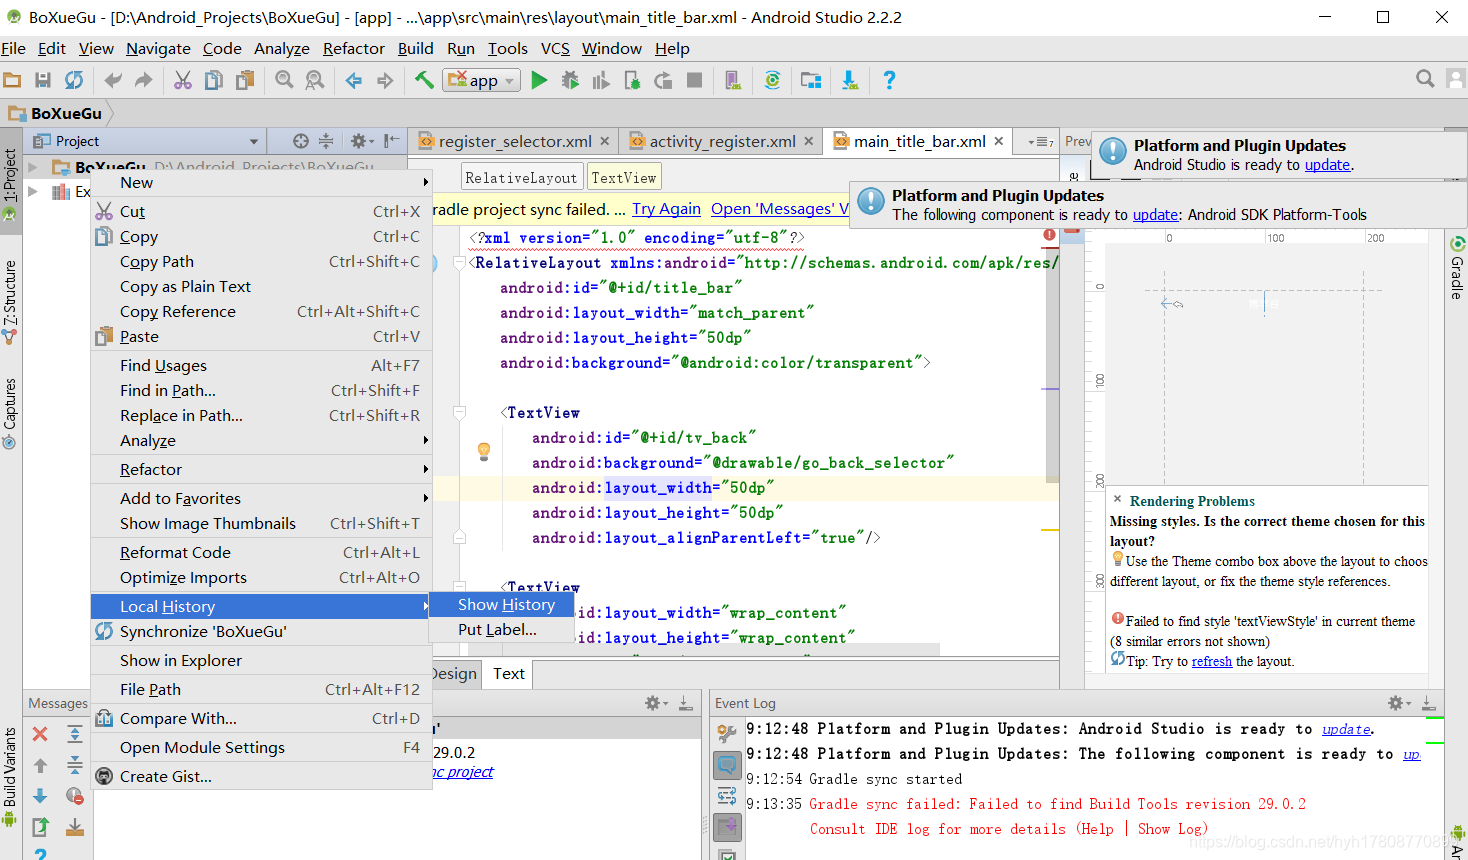This screenshot has height=860, width=1468.
Task: Click the Cut scissors toolbar icon
Action: click(x=183, y=80)
